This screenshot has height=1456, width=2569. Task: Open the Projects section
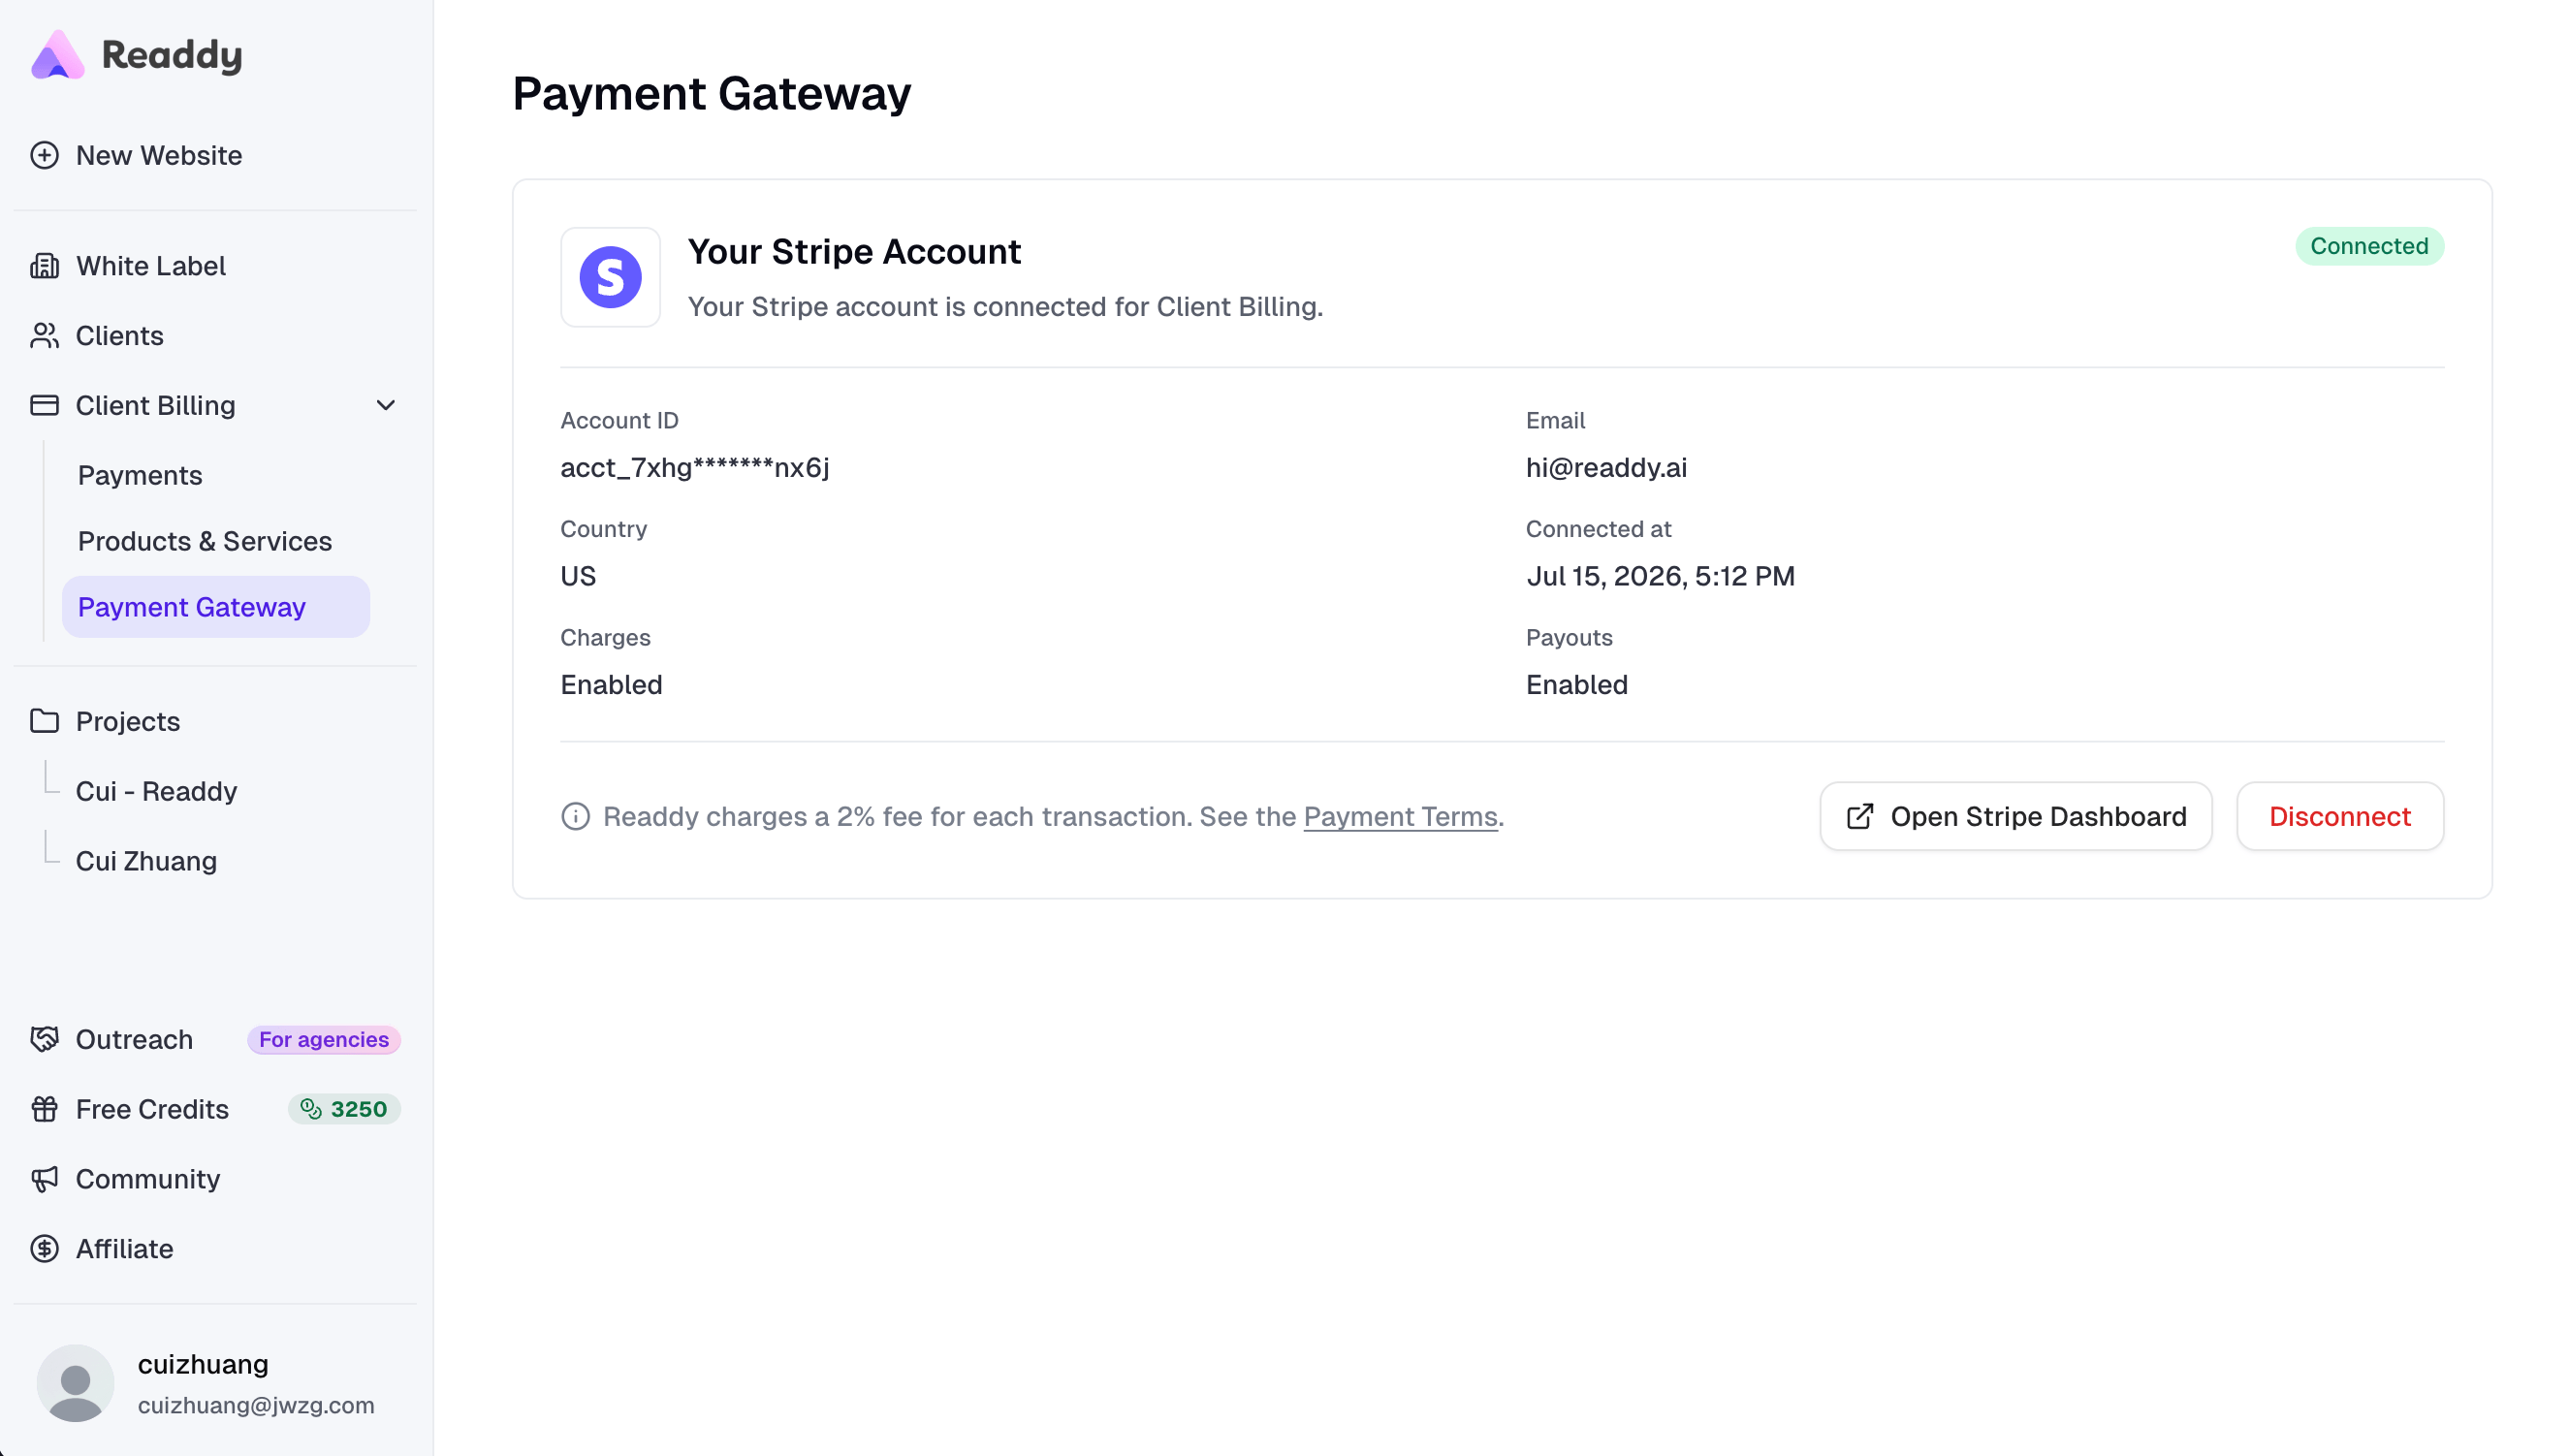tap(215, 721)
